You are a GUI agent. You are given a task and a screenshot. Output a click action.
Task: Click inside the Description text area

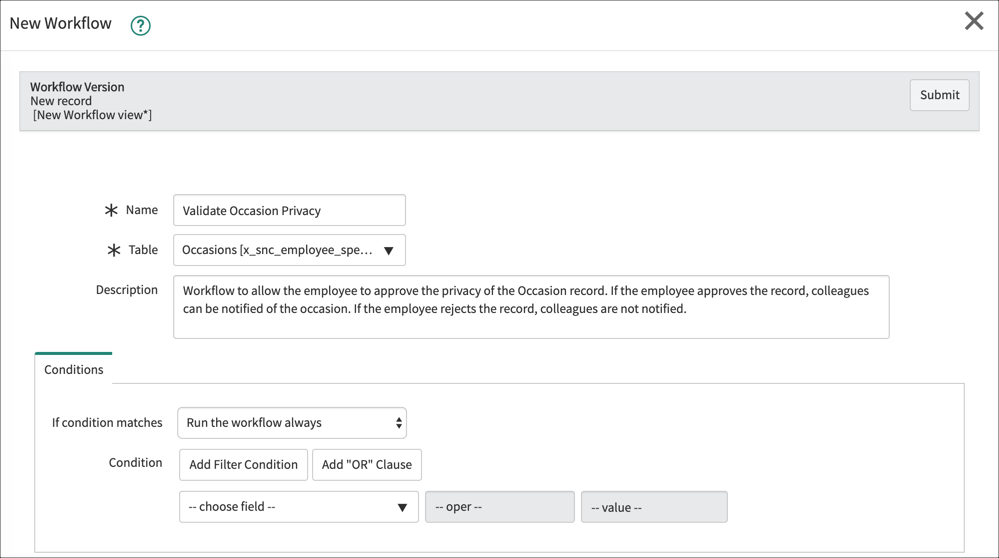point(531,307)
